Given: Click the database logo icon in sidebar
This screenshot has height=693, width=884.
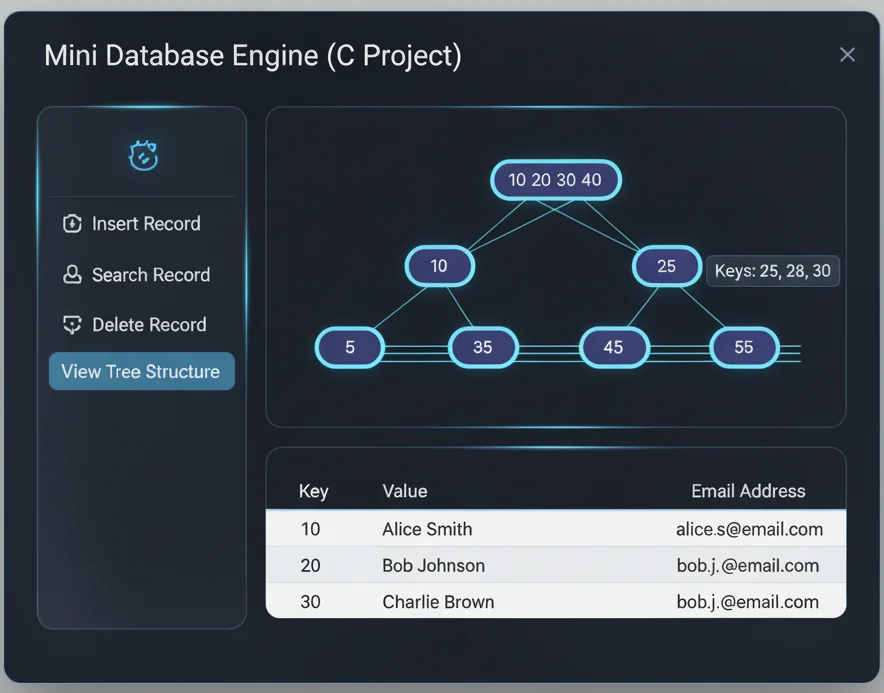Looking at the screenshot, I should pyautogui.click(x=143, y=155).
